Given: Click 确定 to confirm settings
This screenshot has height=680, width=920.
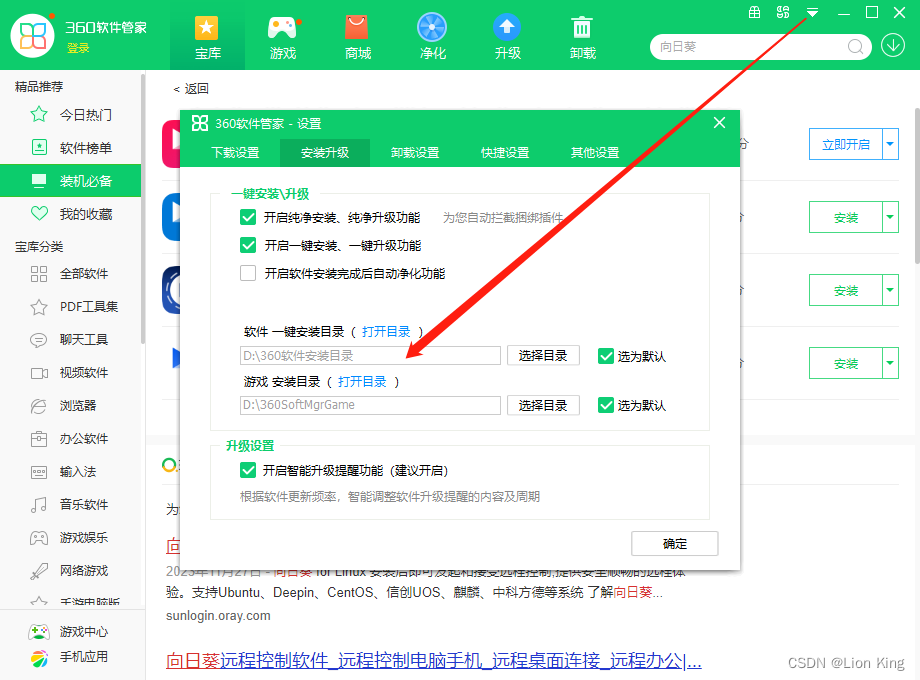Looking at the screenshot, I should (675, 543).
